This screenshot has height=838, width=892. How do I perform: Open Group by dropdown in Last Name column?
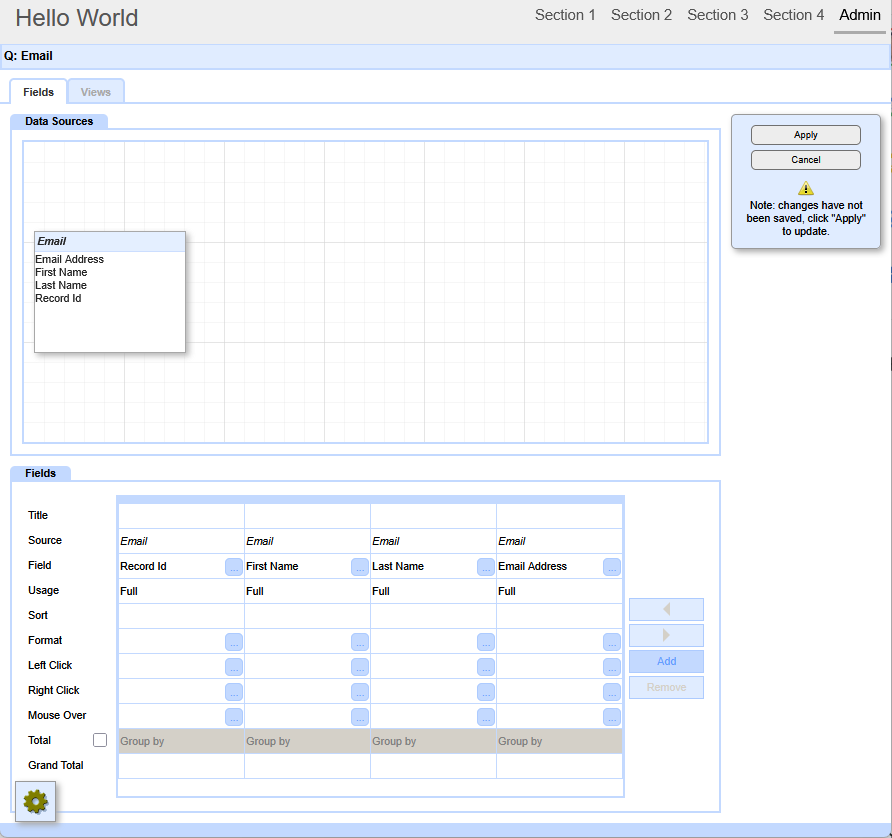pos(433,741)
